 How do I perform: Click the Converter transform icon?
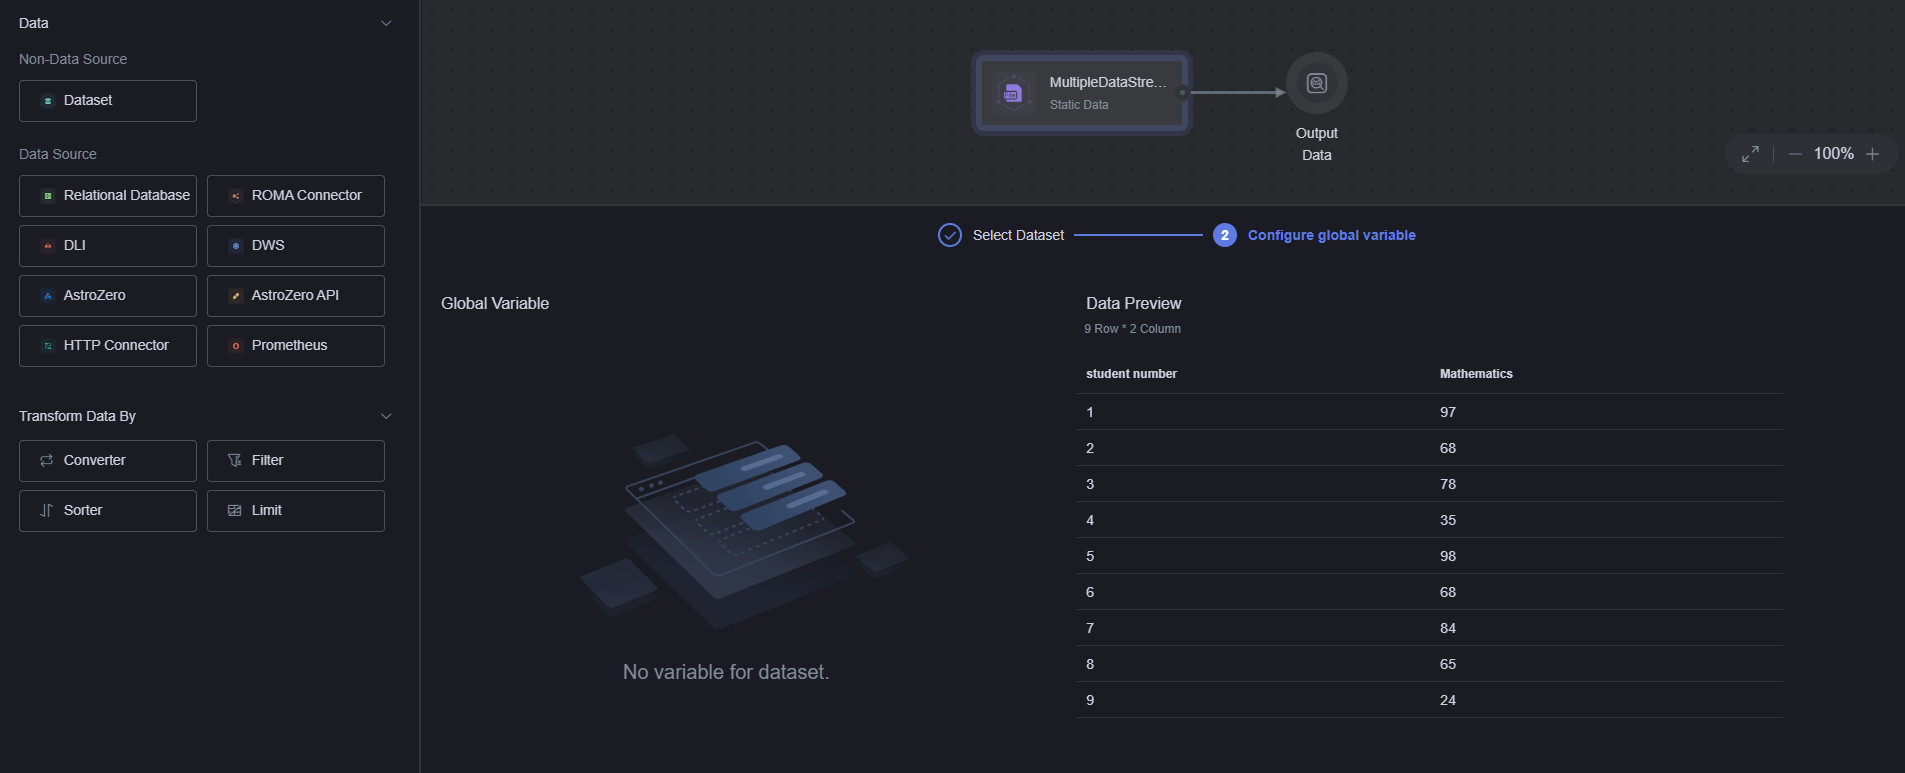pyautogui.click(x=46, y=460)
